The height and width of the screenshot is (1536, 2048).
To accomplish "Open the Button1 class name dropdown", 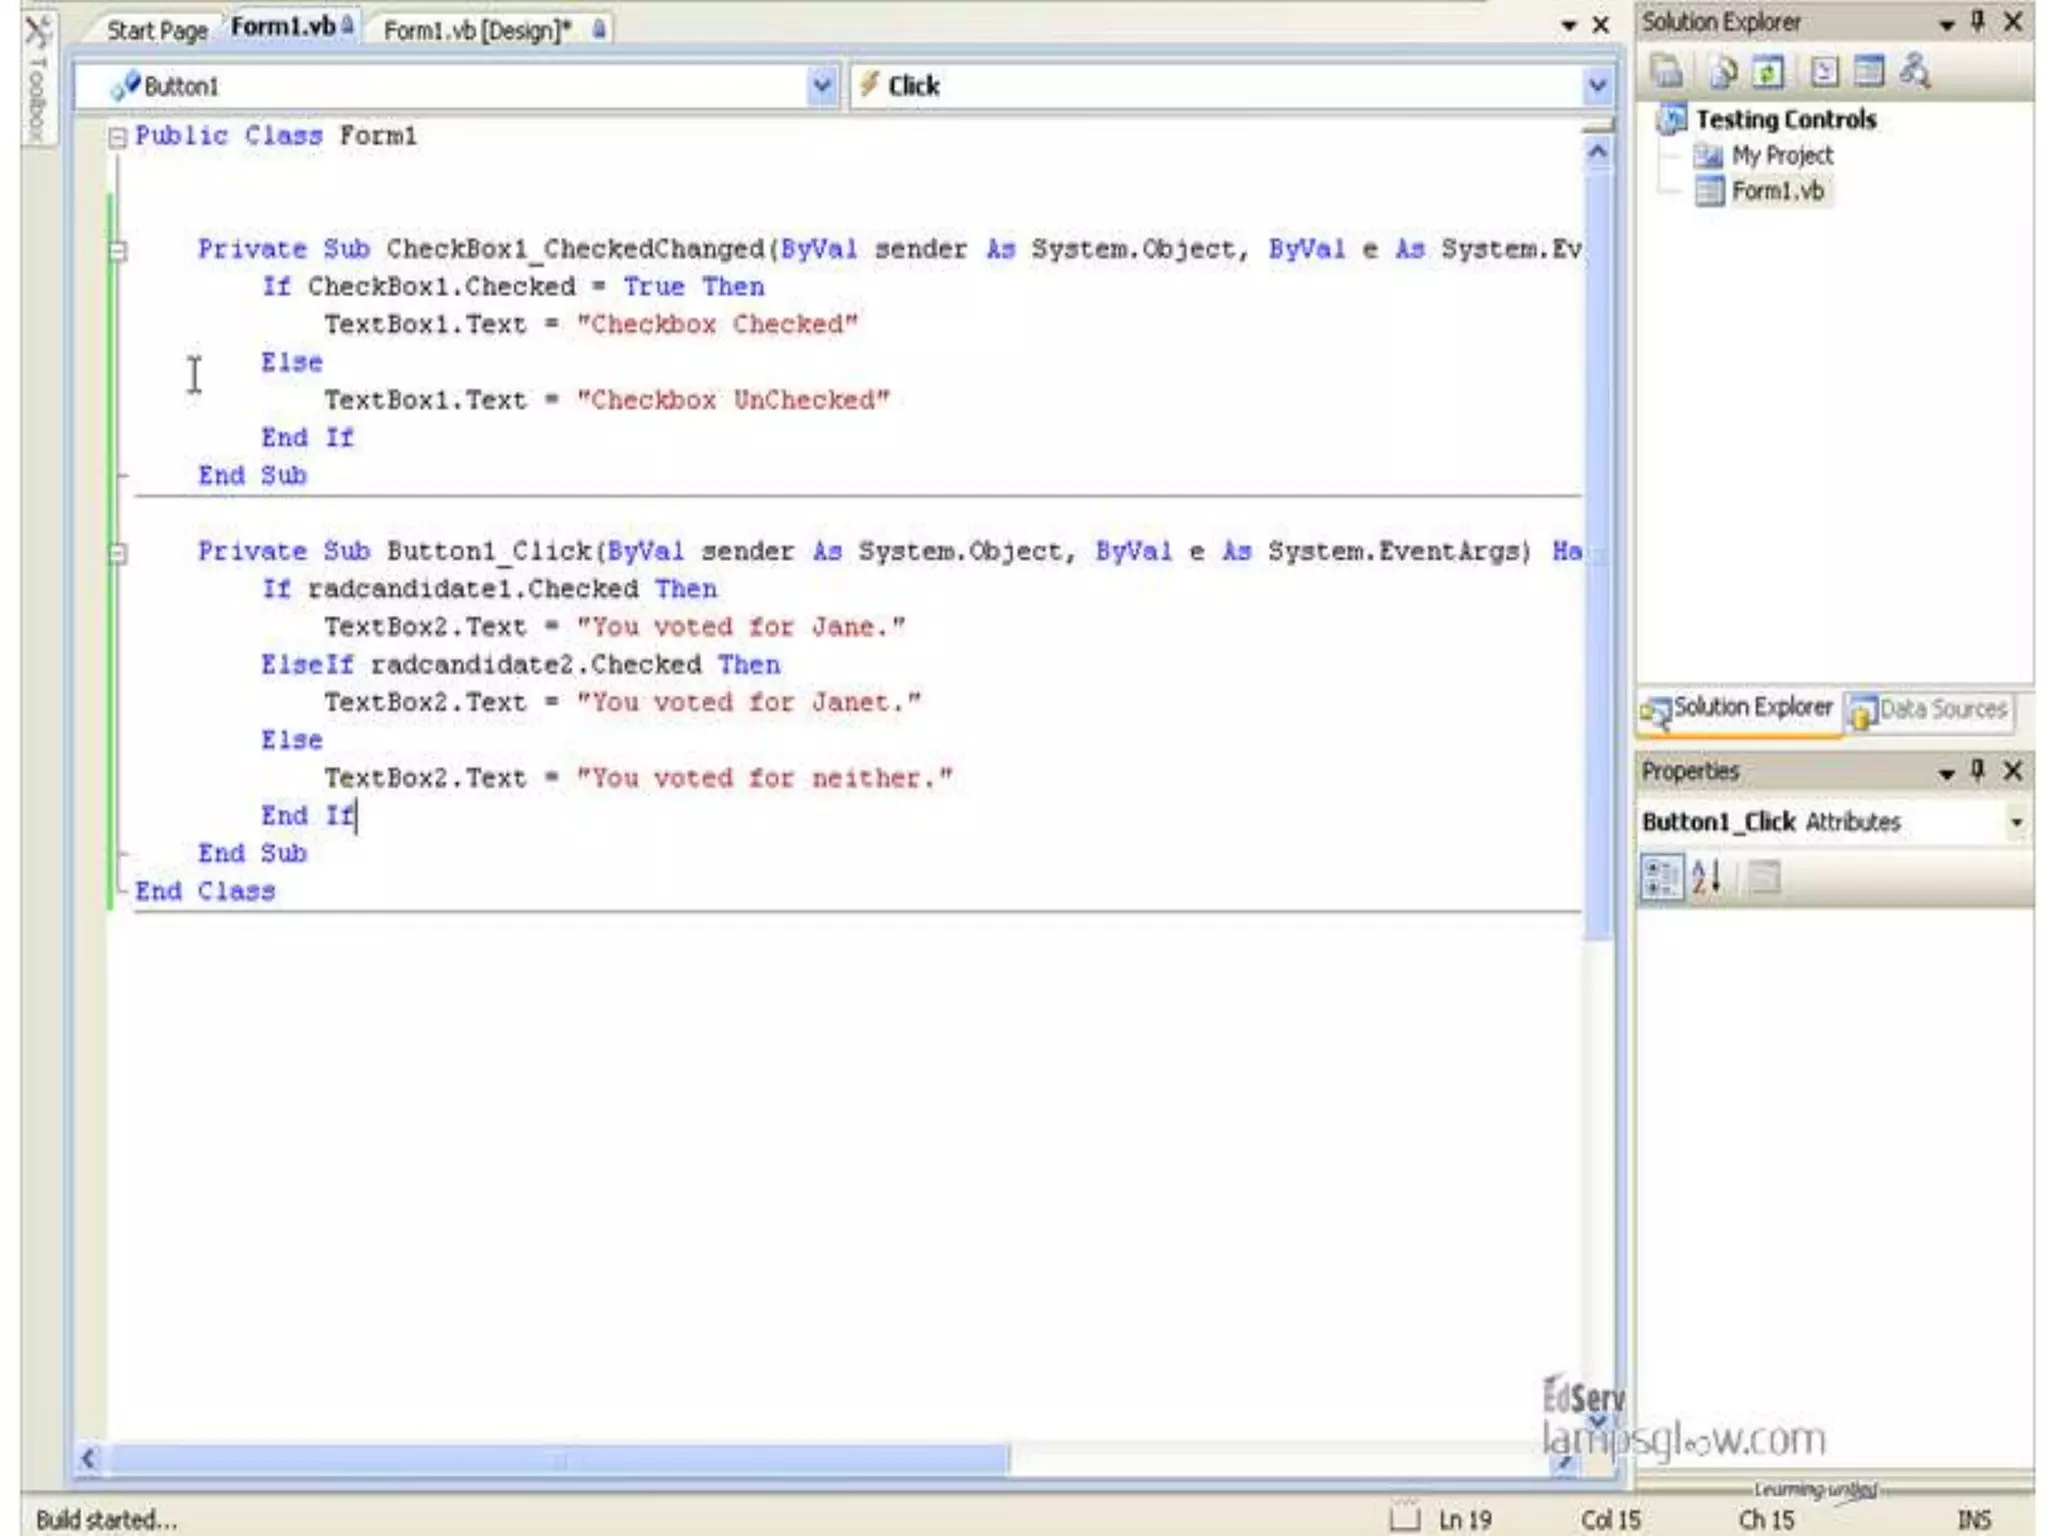I will pyautogui.click(x=822, y=86).
